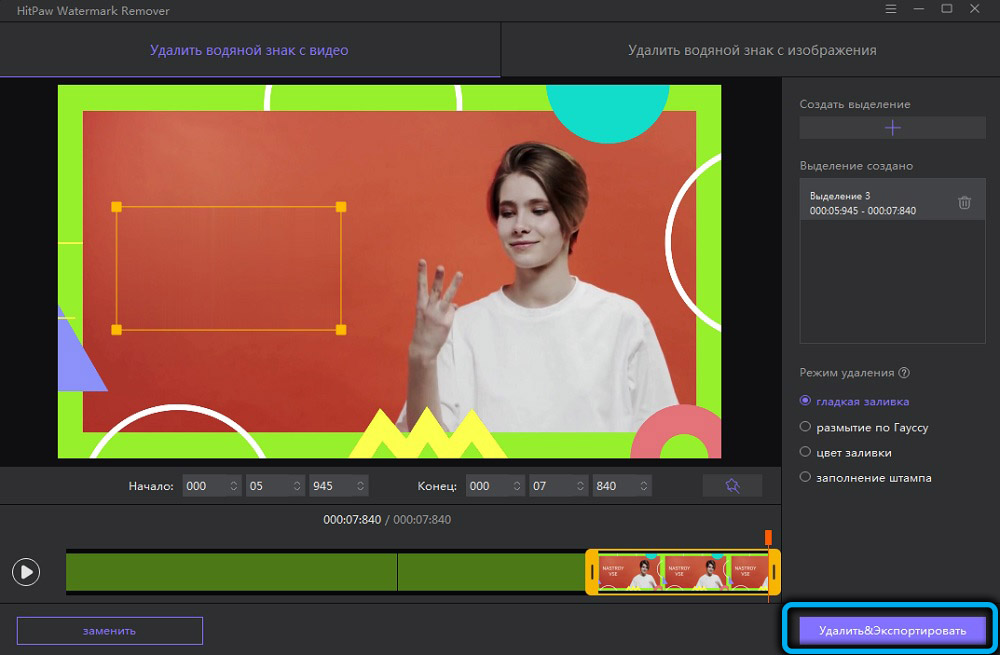Click stepper arrows on Начало seconds field
Image resolution: width=1000 pixels, height=655 pixels.
click(x=297, y=486)
